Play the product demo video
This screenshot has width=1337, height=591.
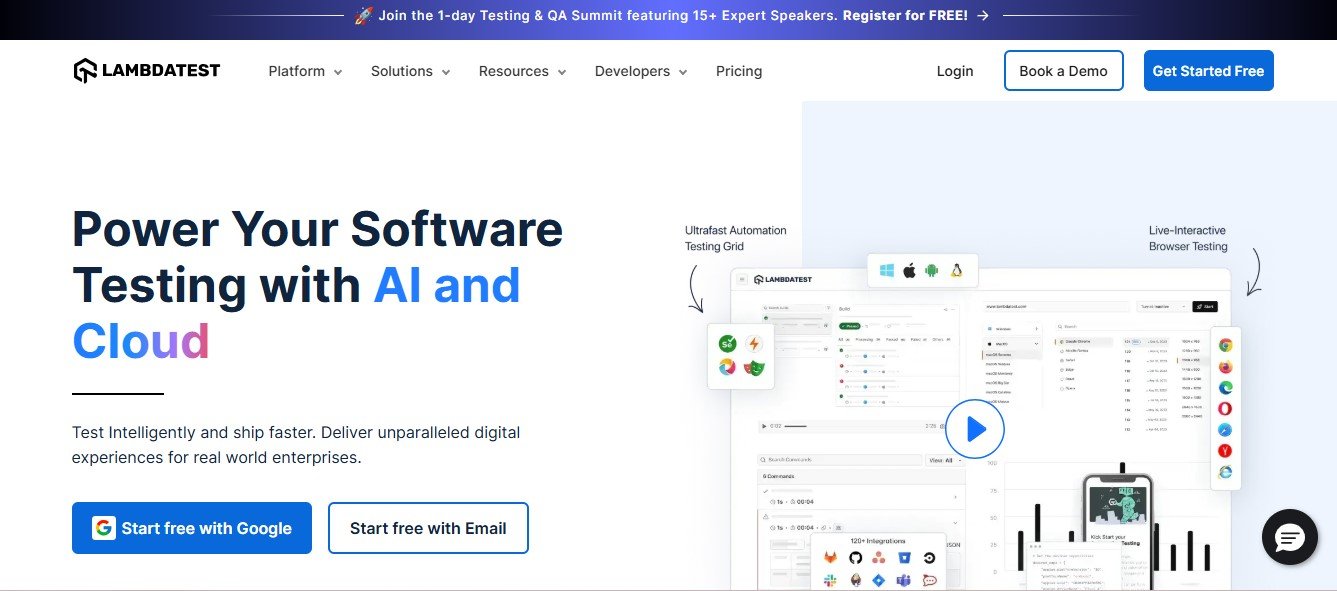coord(975,428)
